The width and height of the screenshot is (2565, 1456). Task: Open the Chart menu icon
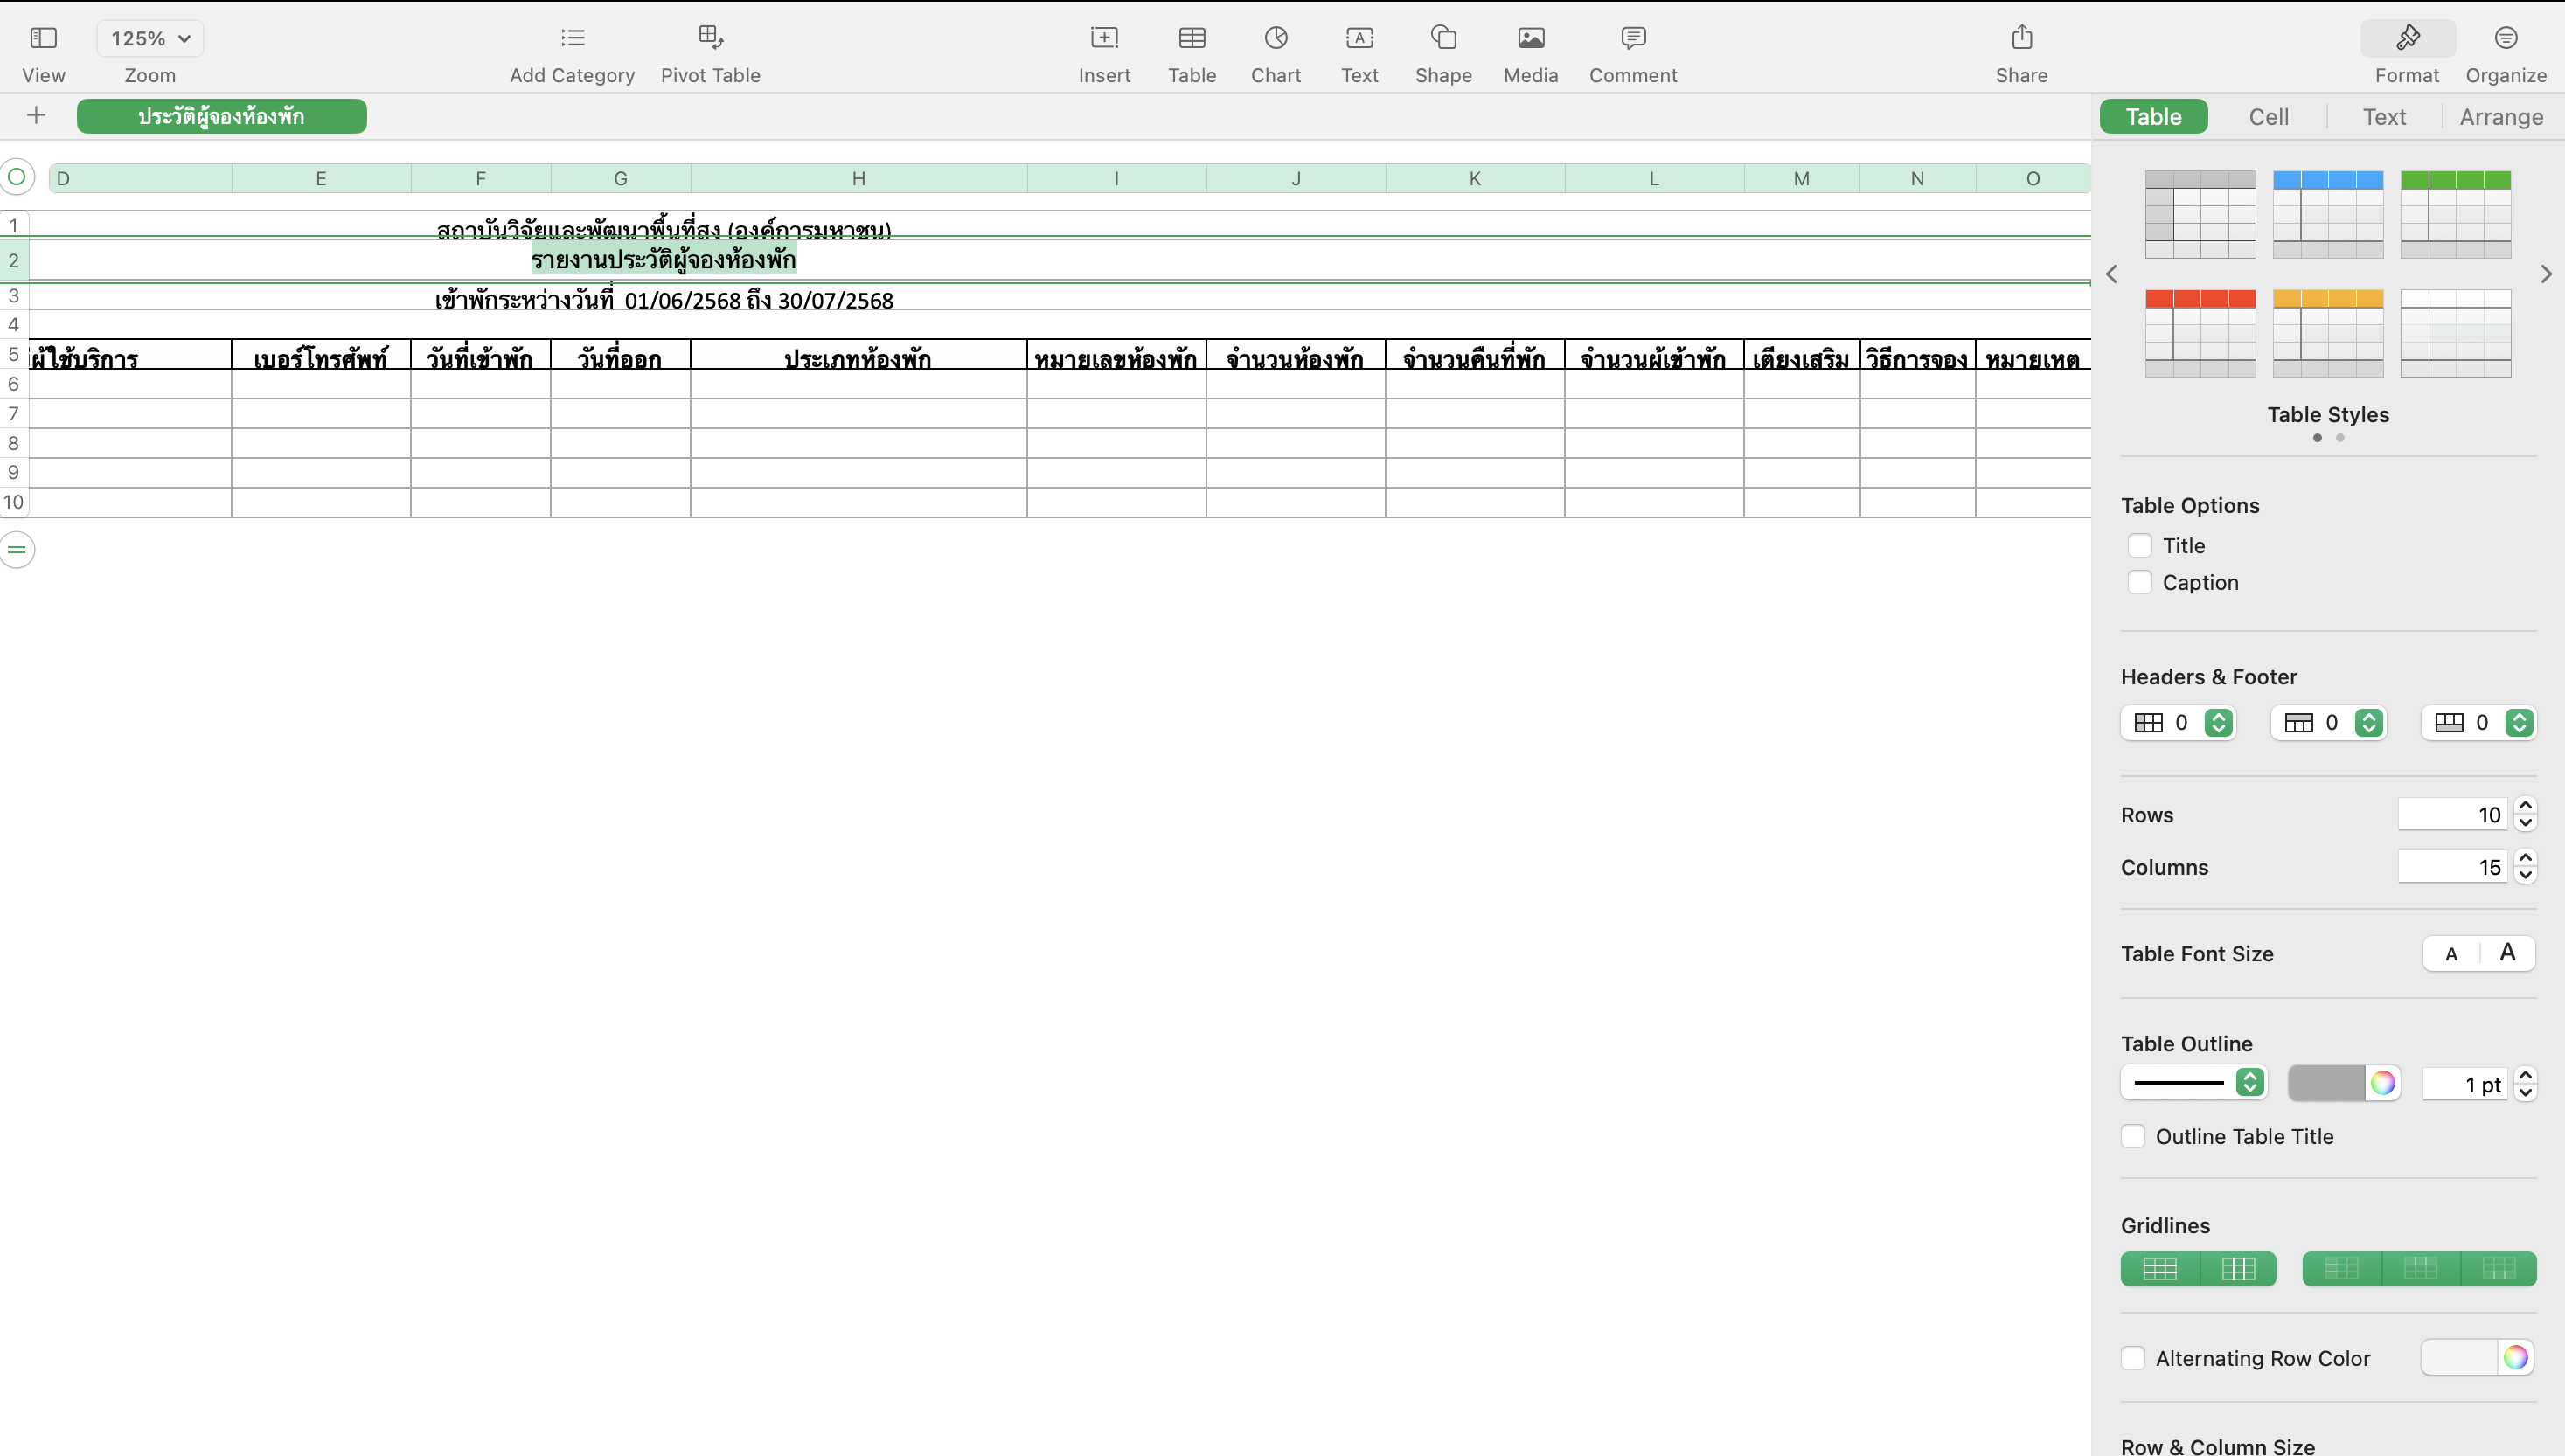pyautogui.click(x=1275, y=38)
